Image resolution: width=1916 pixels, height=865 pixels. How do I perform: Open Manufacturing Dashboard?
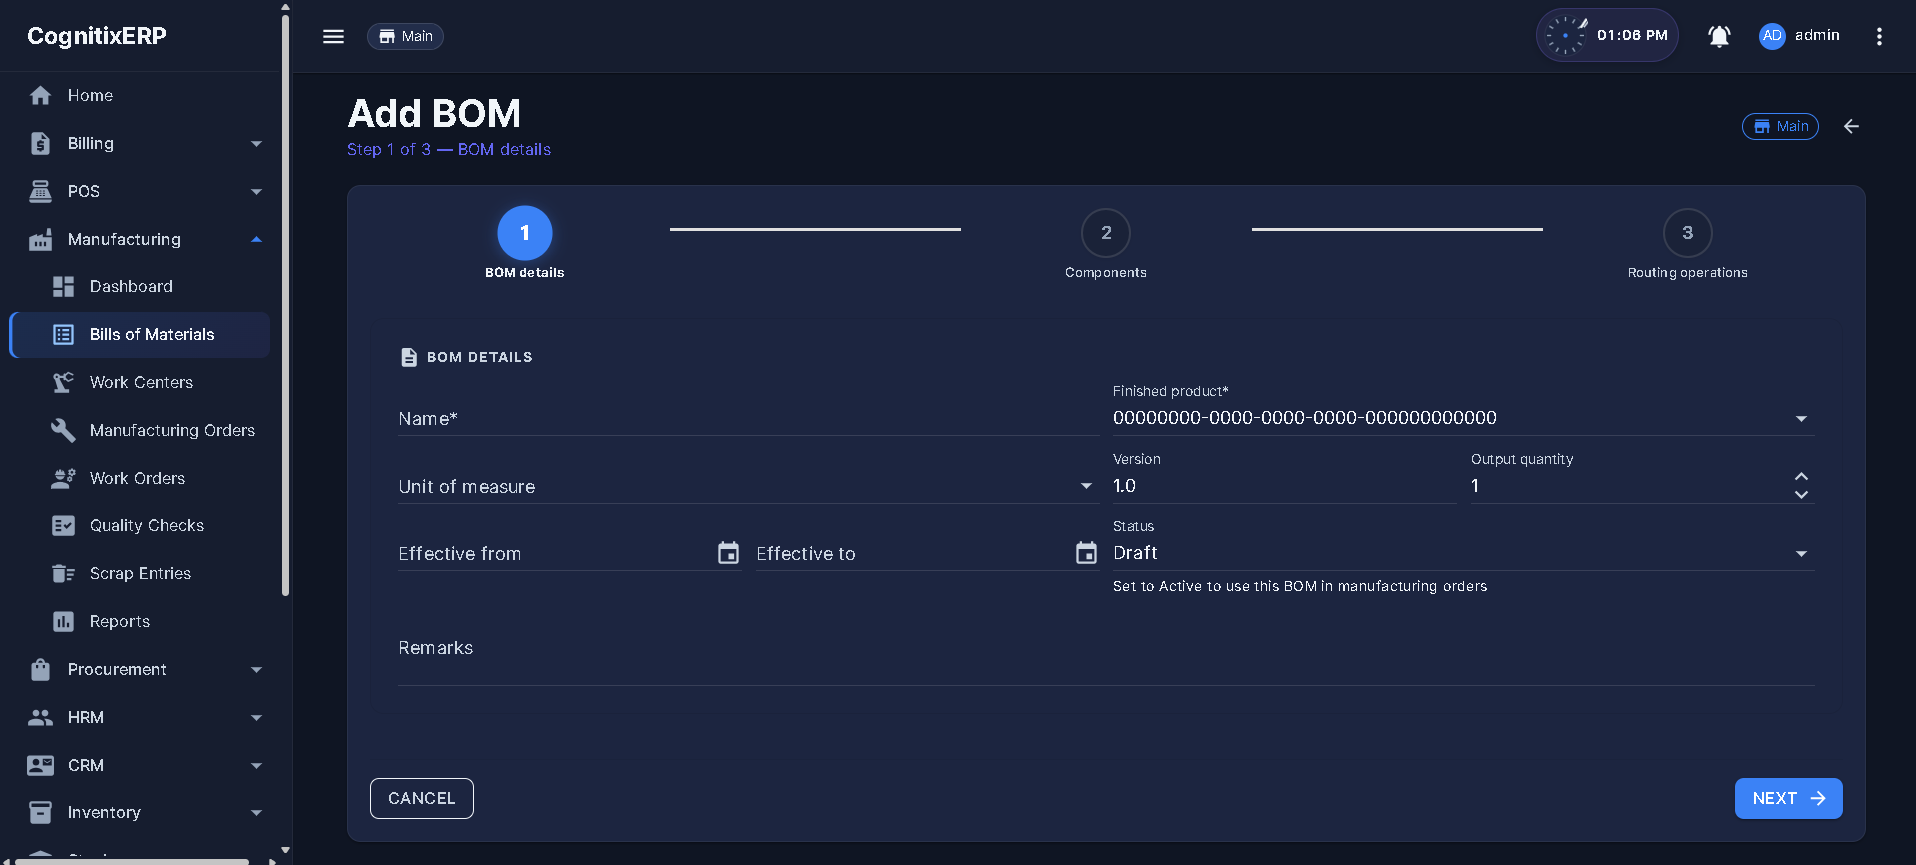point(140,286)
